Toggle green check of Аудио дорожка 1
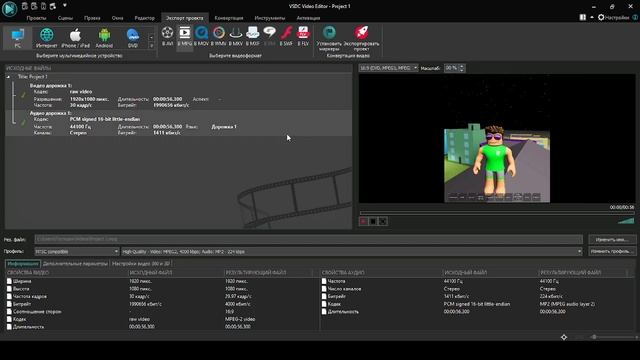 click(x=23, y=122)
